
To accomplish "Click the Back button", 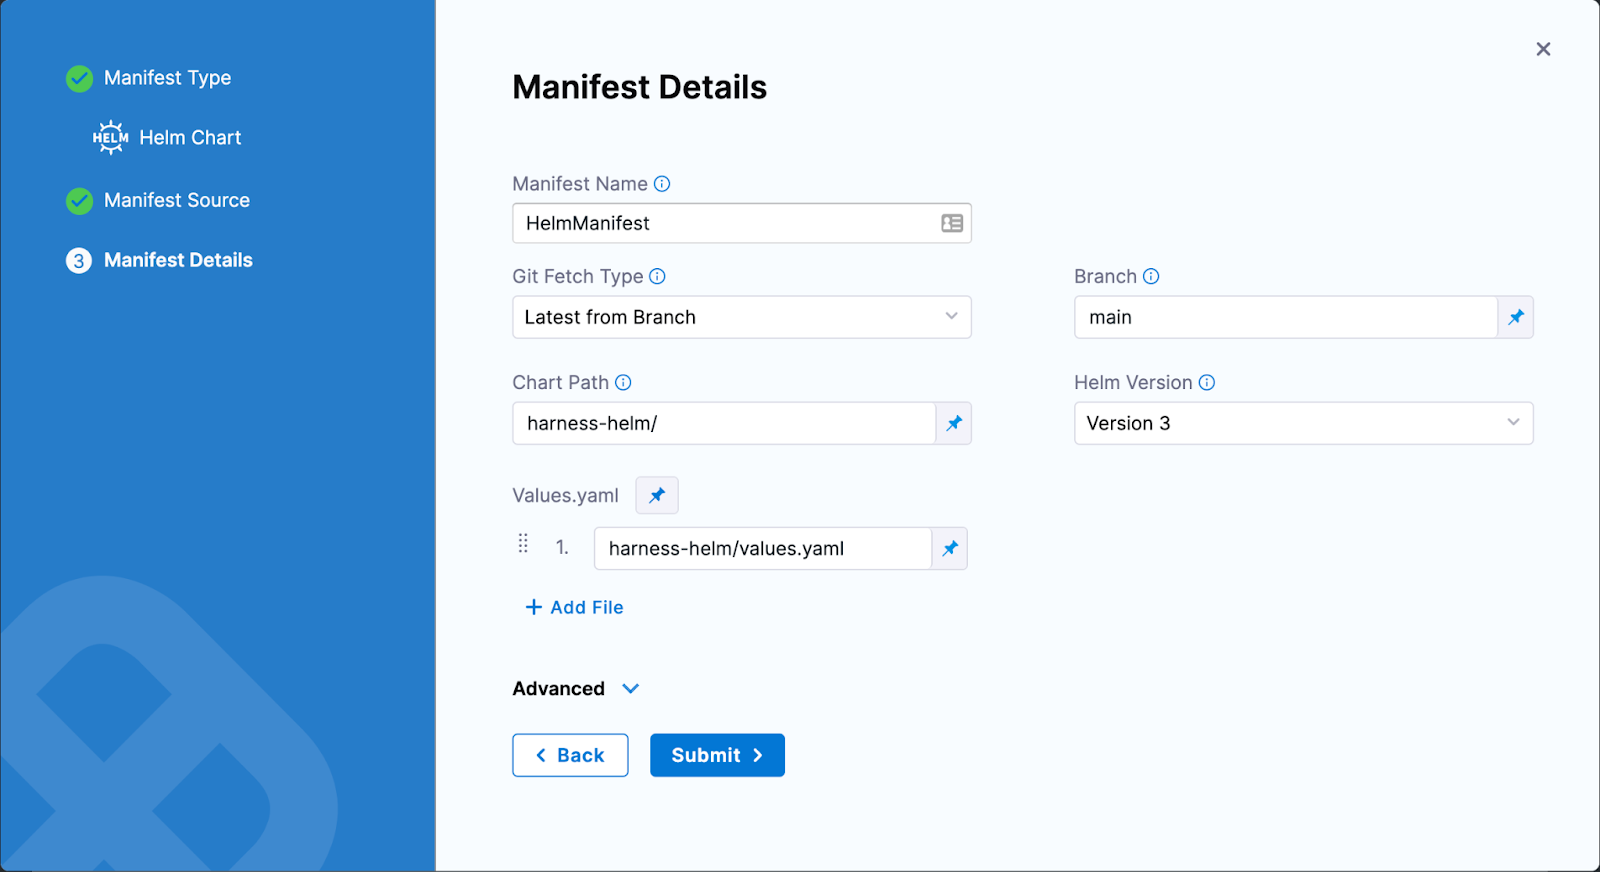I will pyautogui.click(x=570, y=755).
